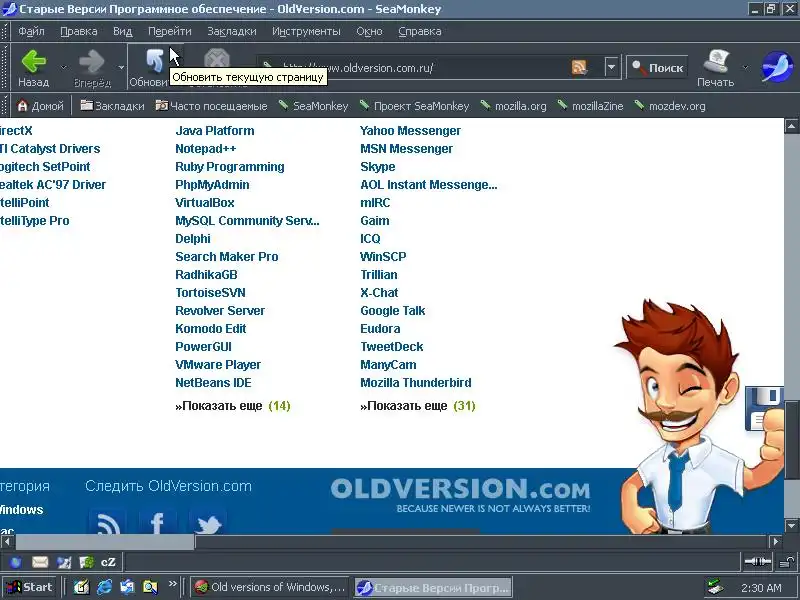Click the first quick launch icon beside Start

[x=81, y=587]
